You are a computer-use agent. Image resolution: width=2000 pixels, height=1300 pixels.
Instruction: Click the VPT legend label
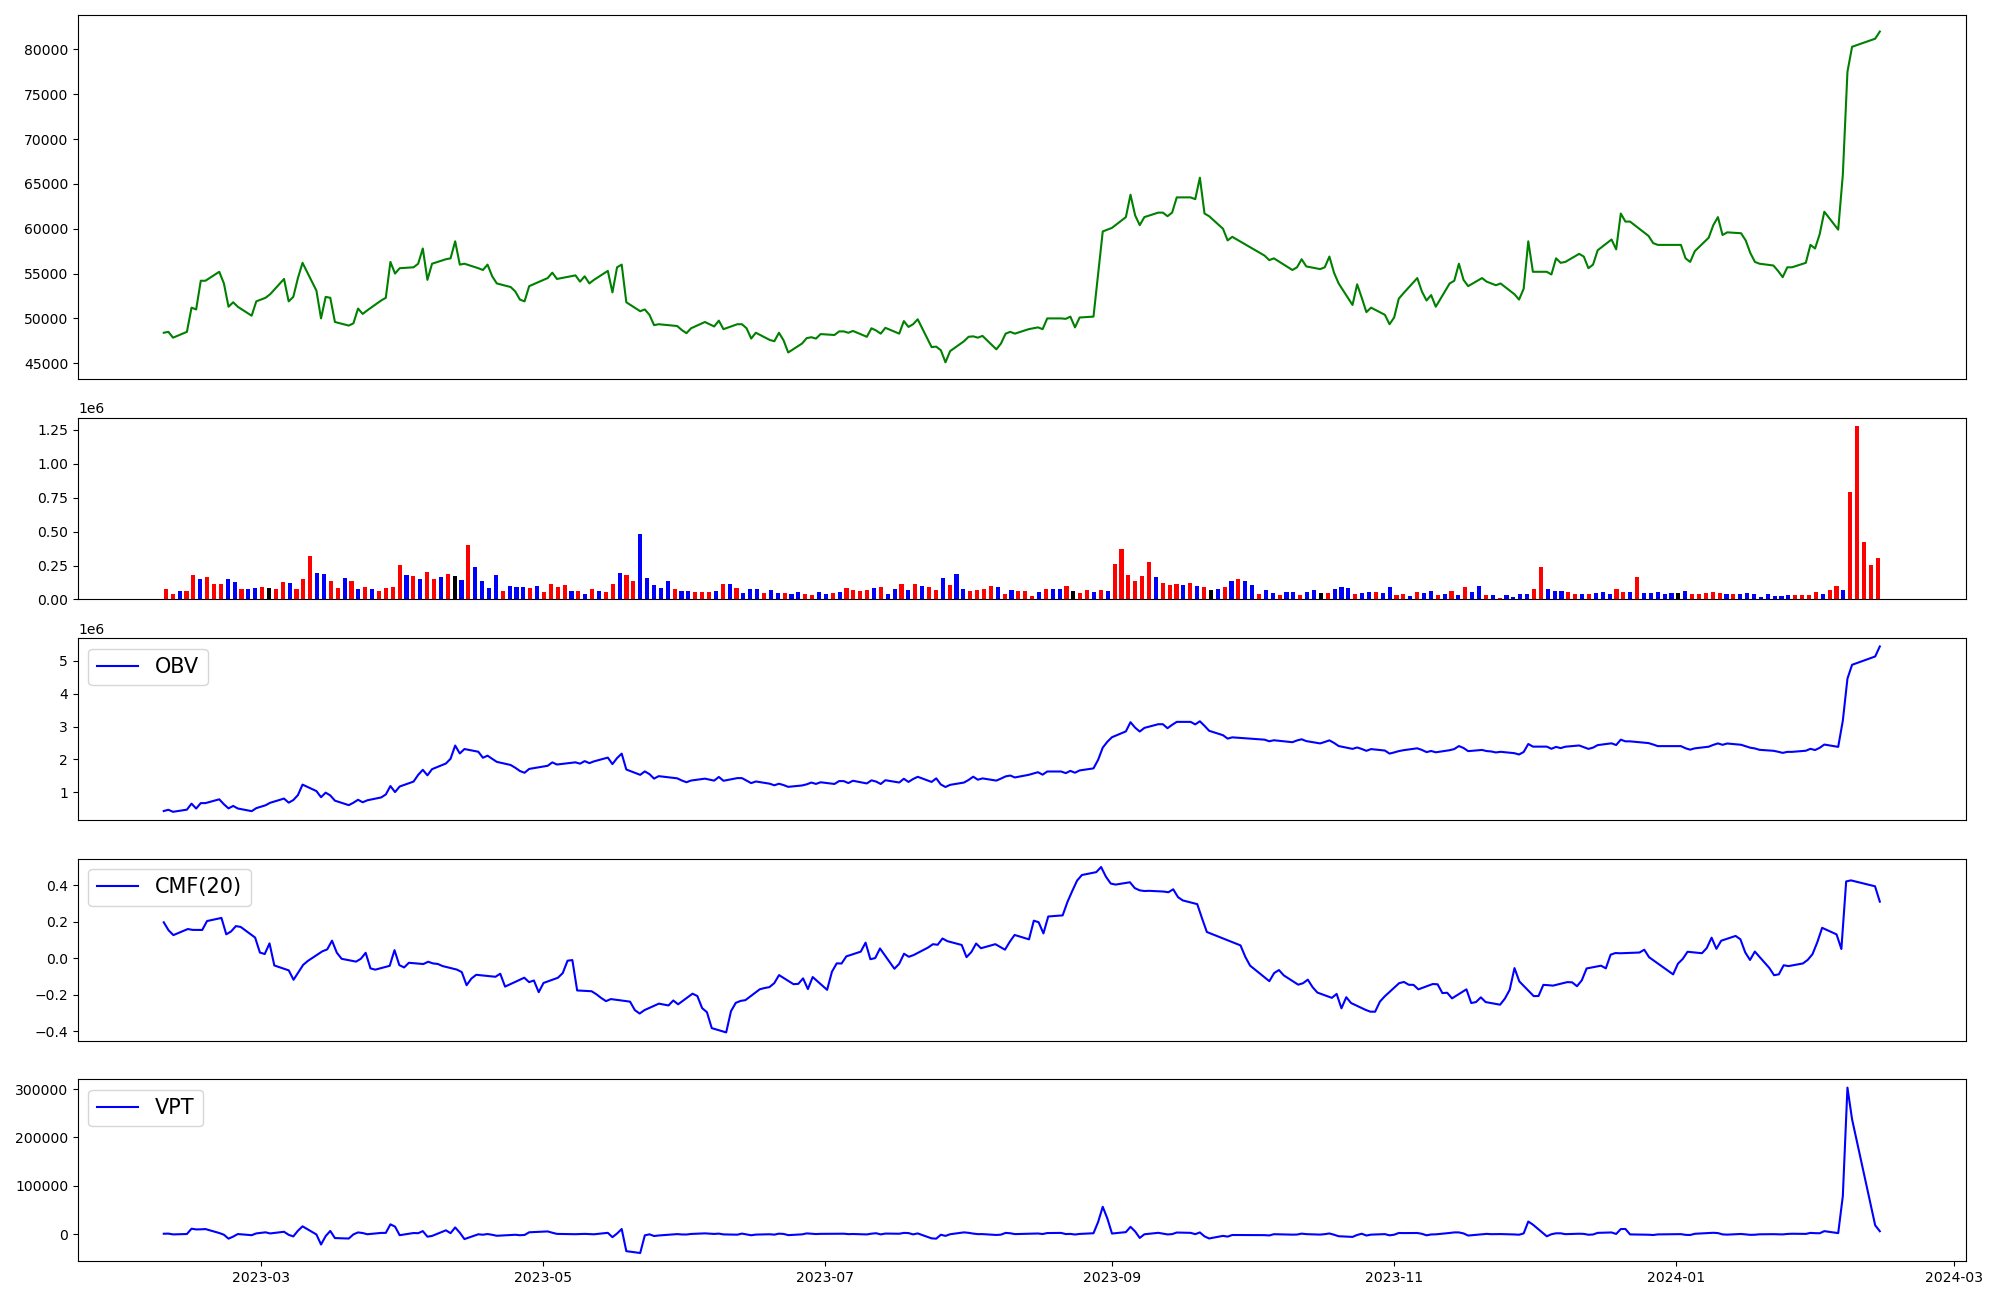click(173, 1108)
